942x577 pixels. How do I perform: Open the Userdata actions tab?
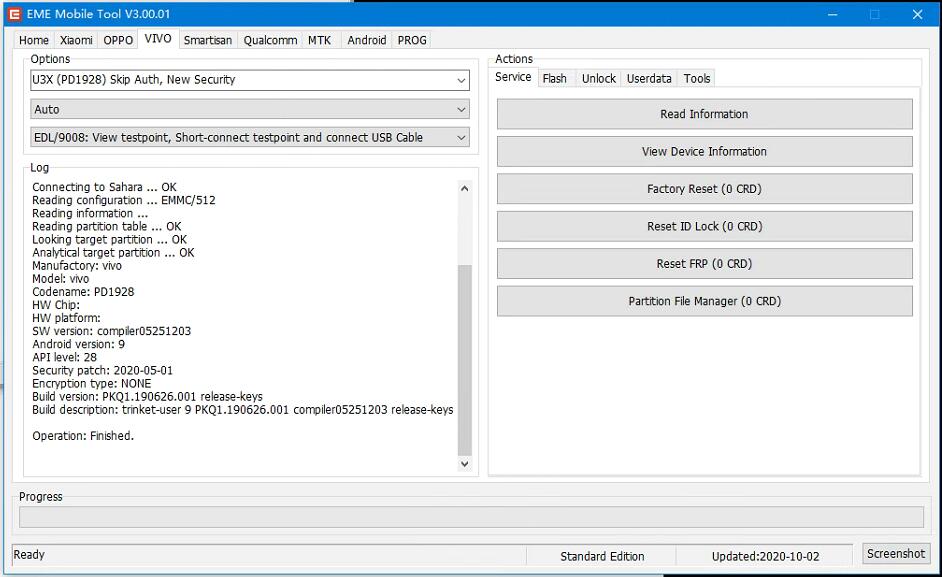coord(649,79)
